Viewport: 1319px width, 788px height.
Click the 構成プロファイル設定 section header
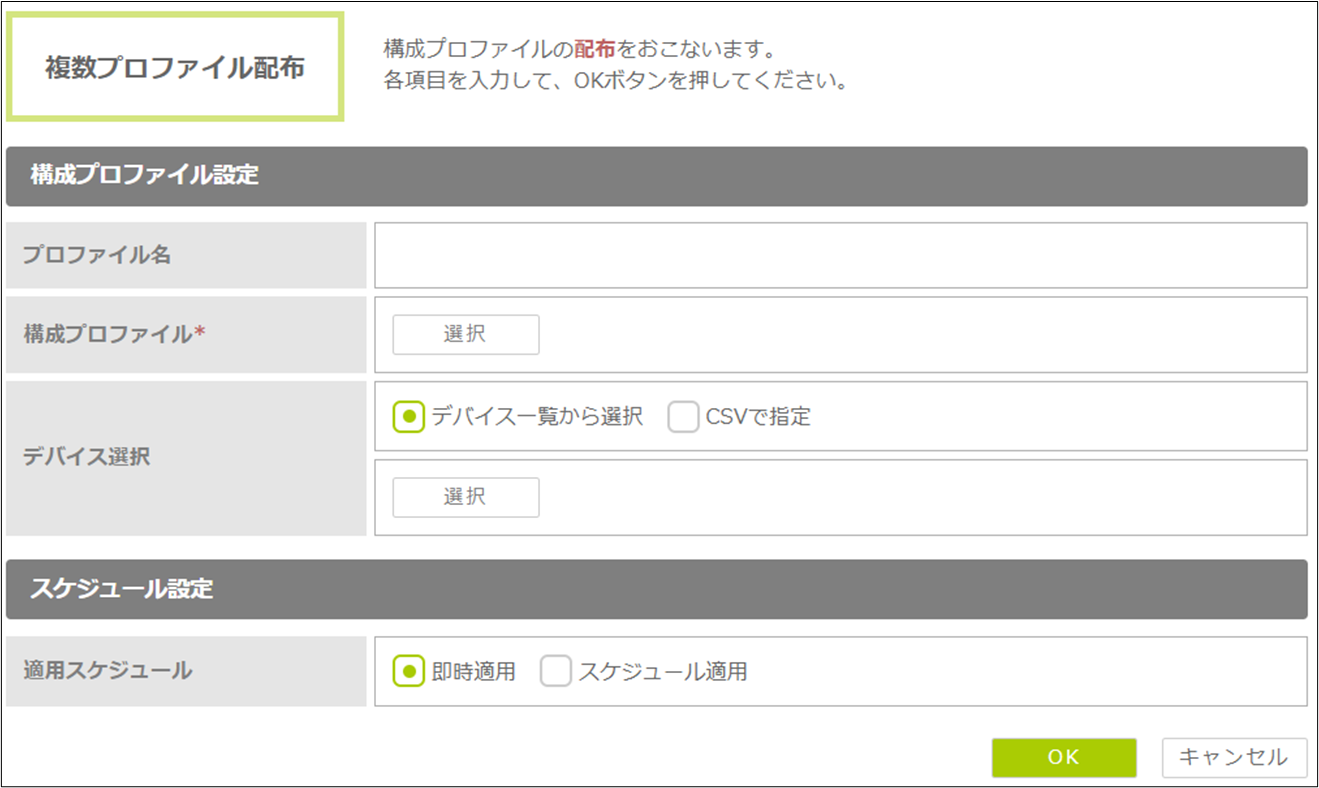[656, 176]
